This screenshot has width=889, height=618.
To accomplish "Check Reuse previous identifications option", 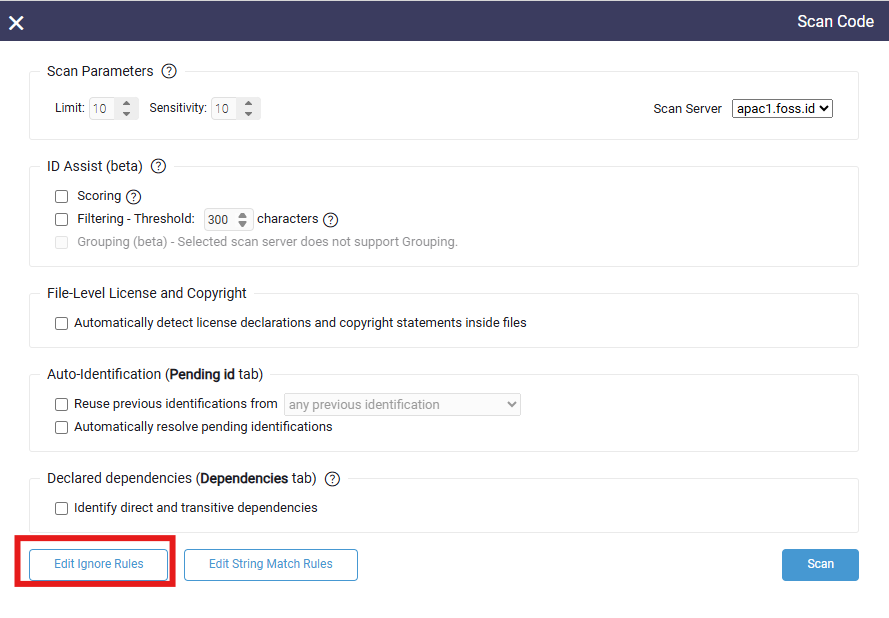I will 62,405.
